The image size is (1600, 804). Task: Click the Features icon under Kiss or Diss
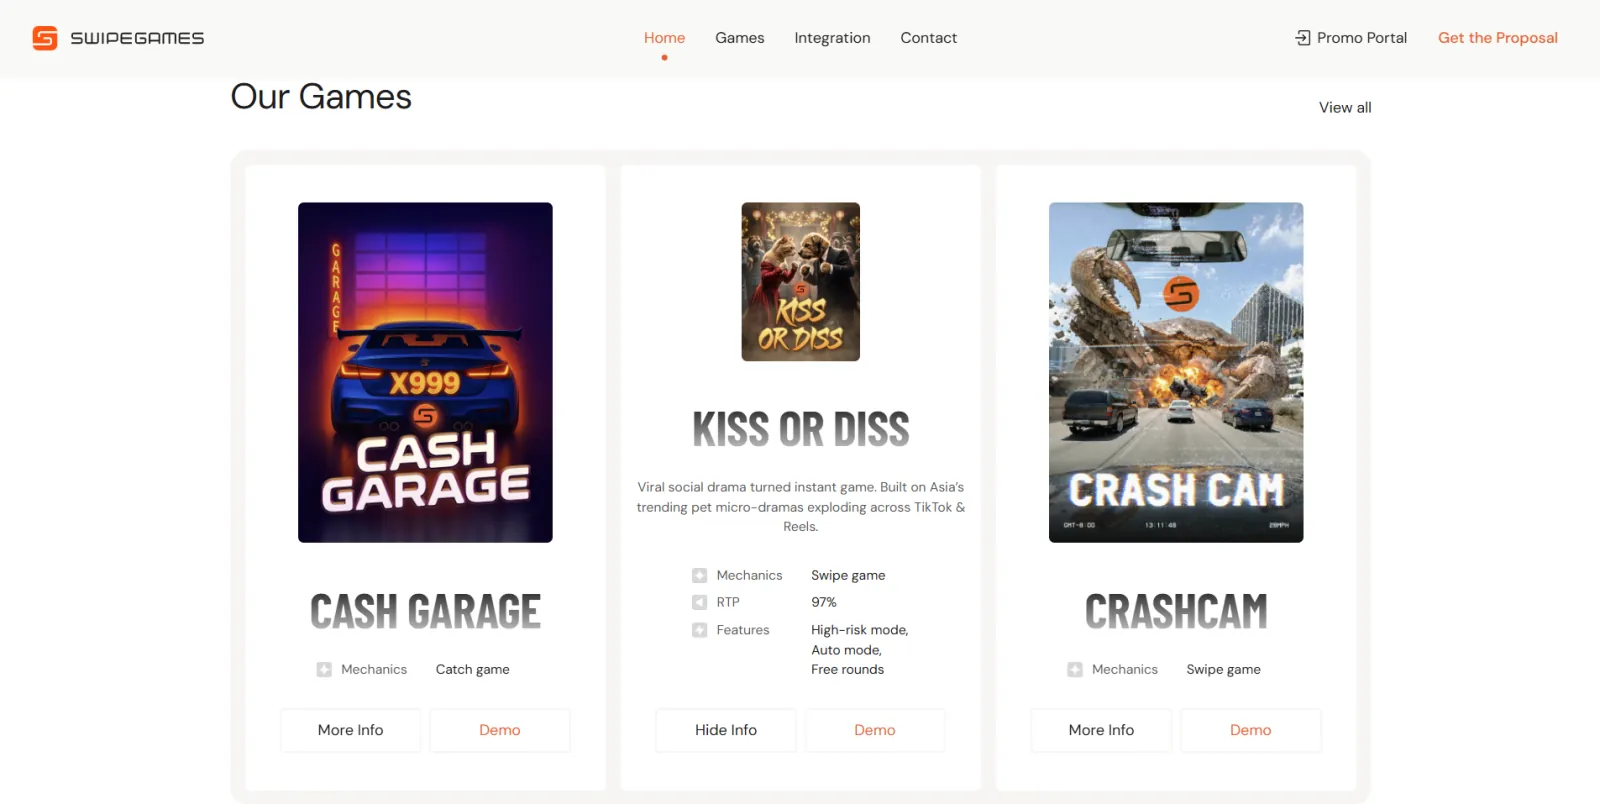700,630
